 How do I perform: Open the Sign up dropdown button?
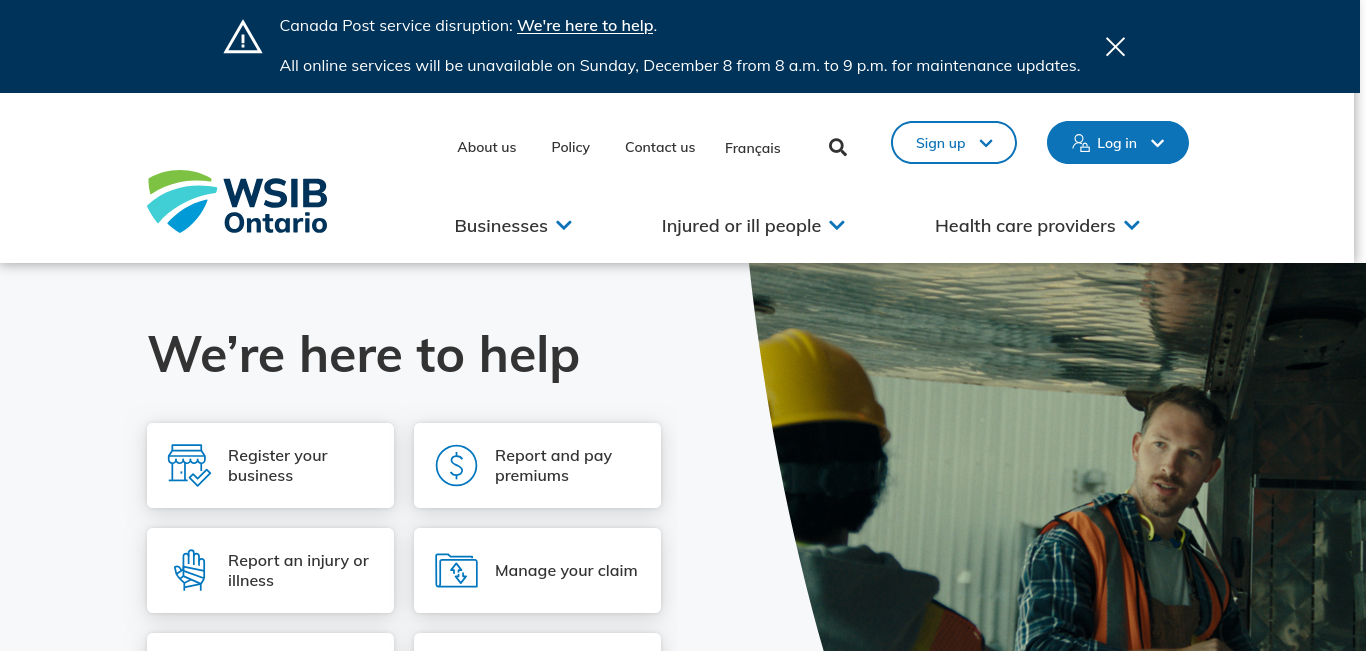(954, 142)
